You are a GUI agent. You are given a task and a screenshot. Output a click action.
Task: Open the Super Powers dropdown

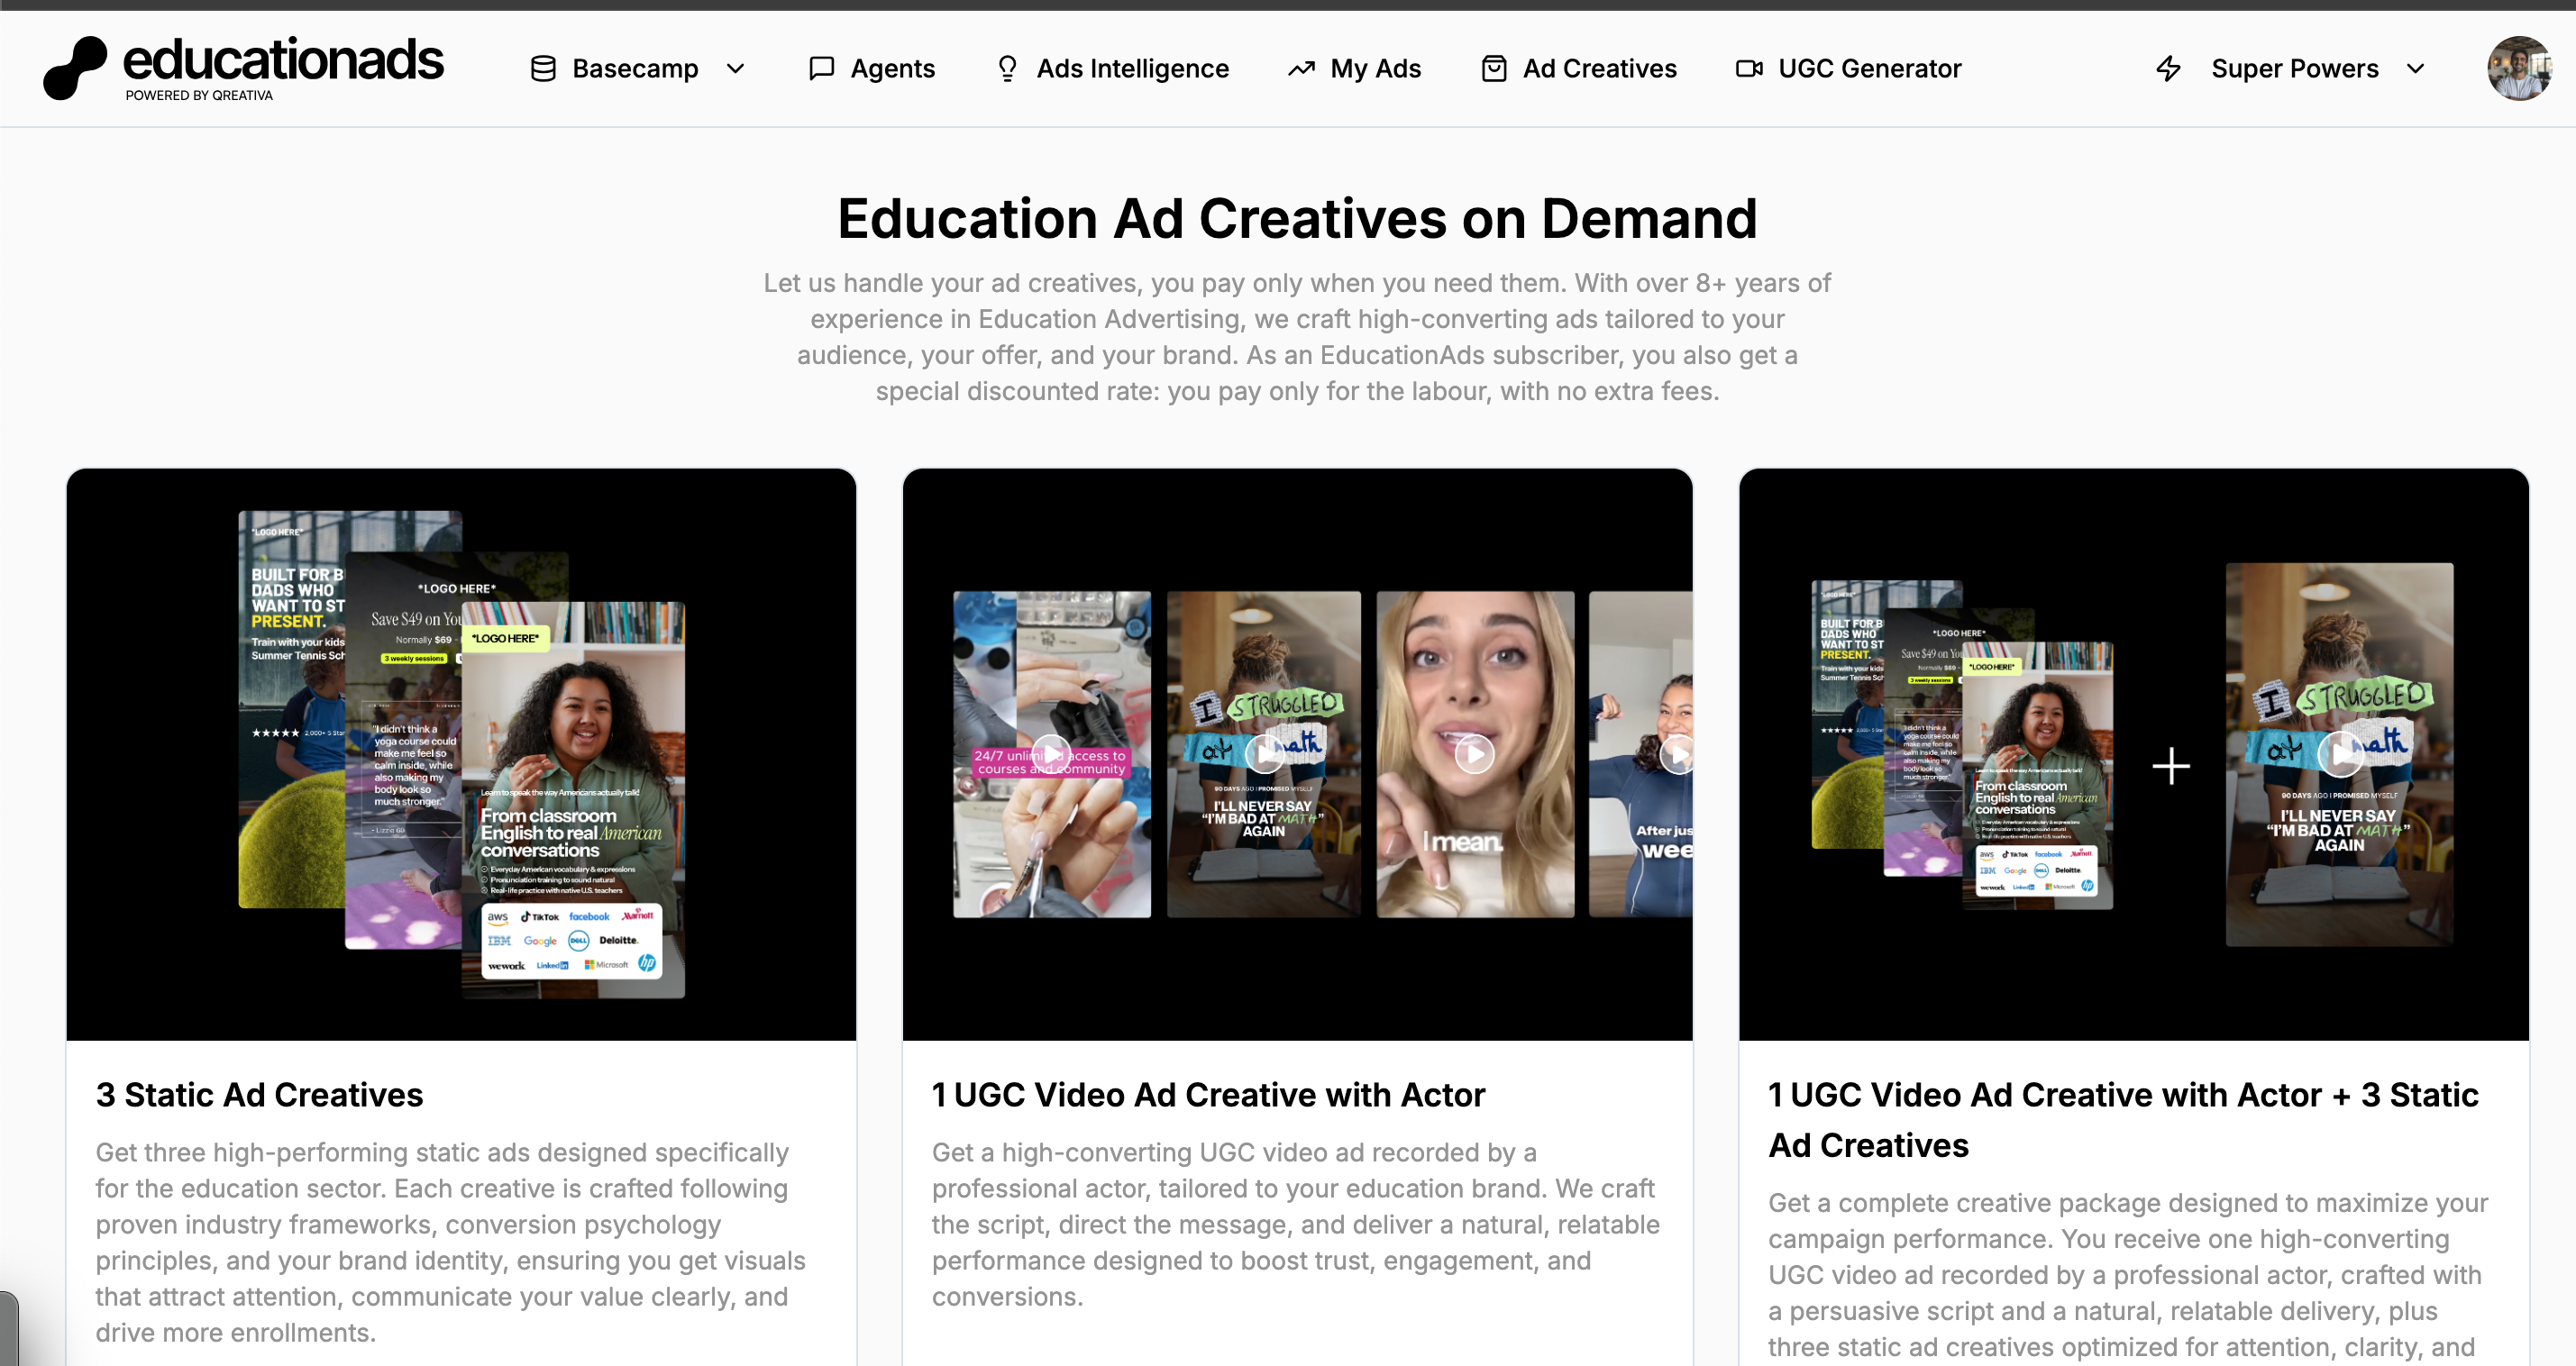pyautogui.click(x=2417, y=69)
